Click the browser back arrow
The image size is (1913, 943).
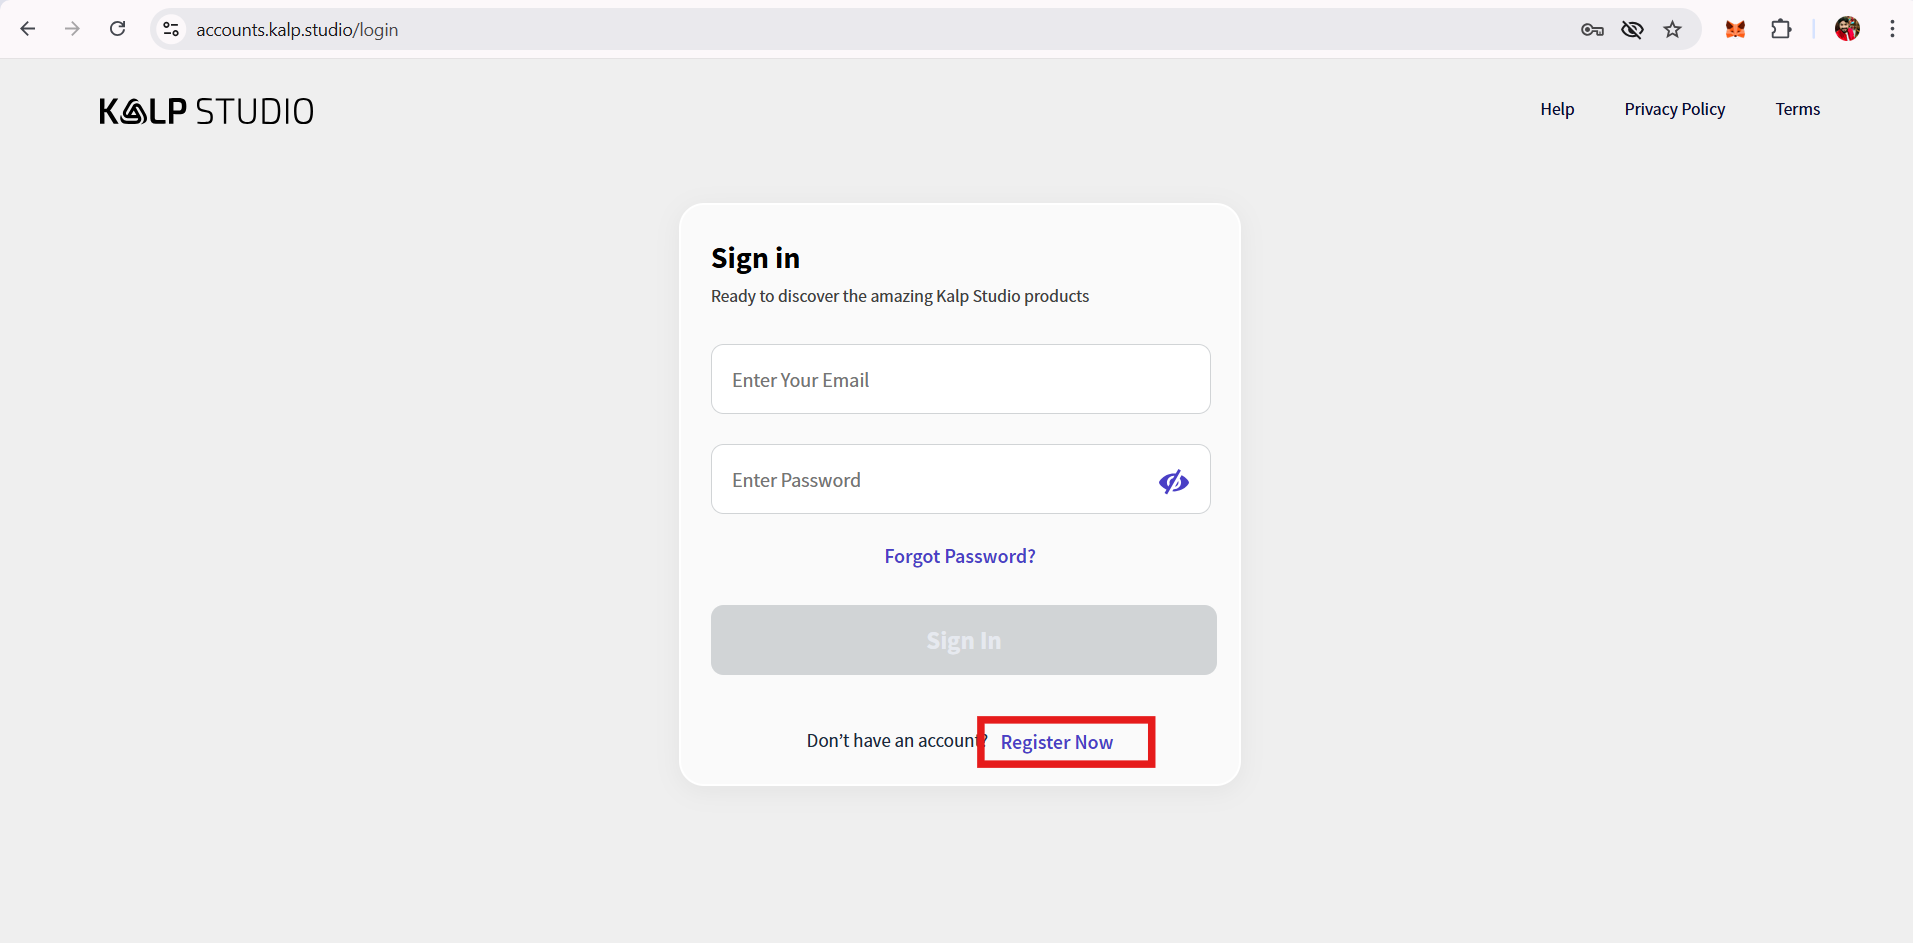click(x=28, y=29)
